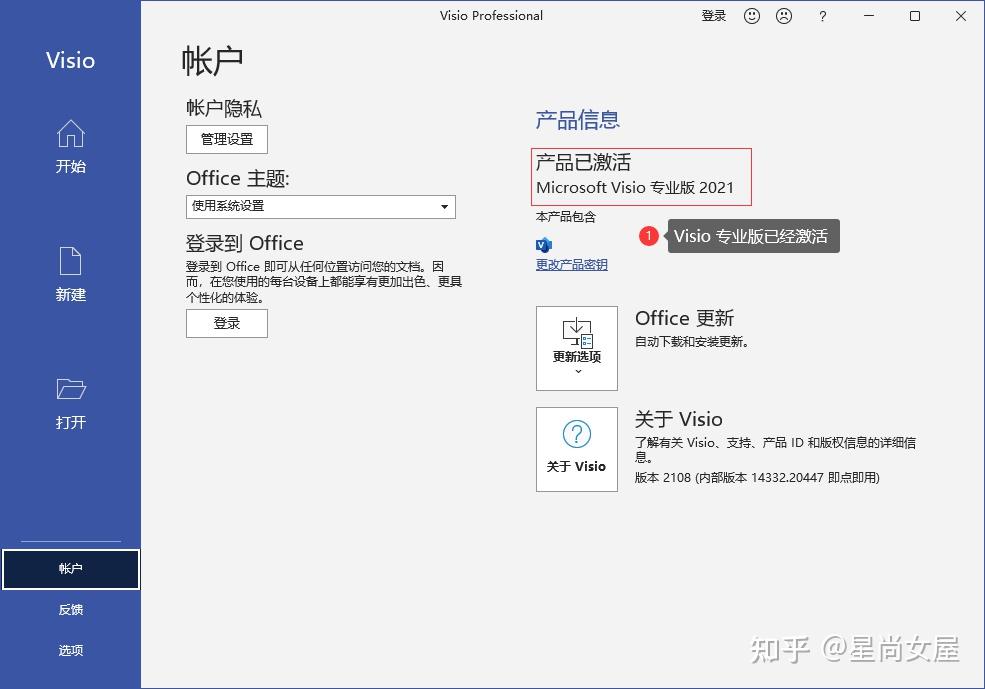
Task: Click the 登录 sign-in button
Action: pos(226,323)
